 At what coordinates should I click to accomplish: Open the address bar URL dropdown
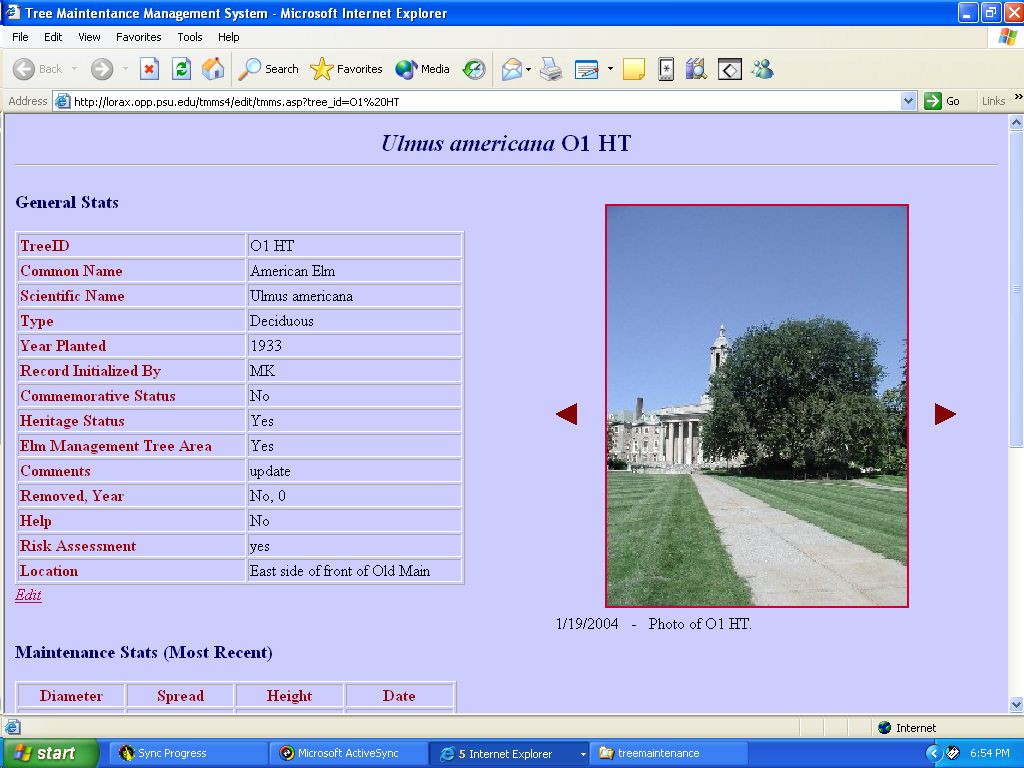point(908,101)
